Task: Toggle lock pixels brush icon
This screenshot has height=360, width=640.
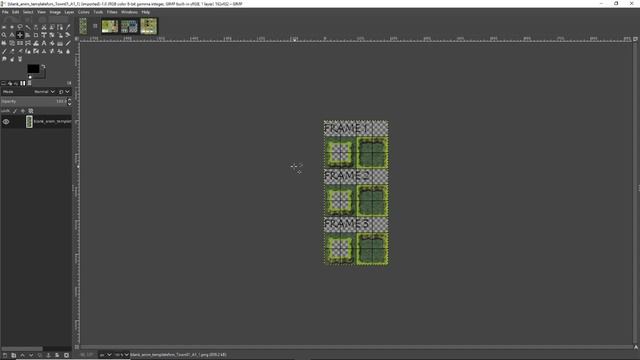Action: coord(15,111)
